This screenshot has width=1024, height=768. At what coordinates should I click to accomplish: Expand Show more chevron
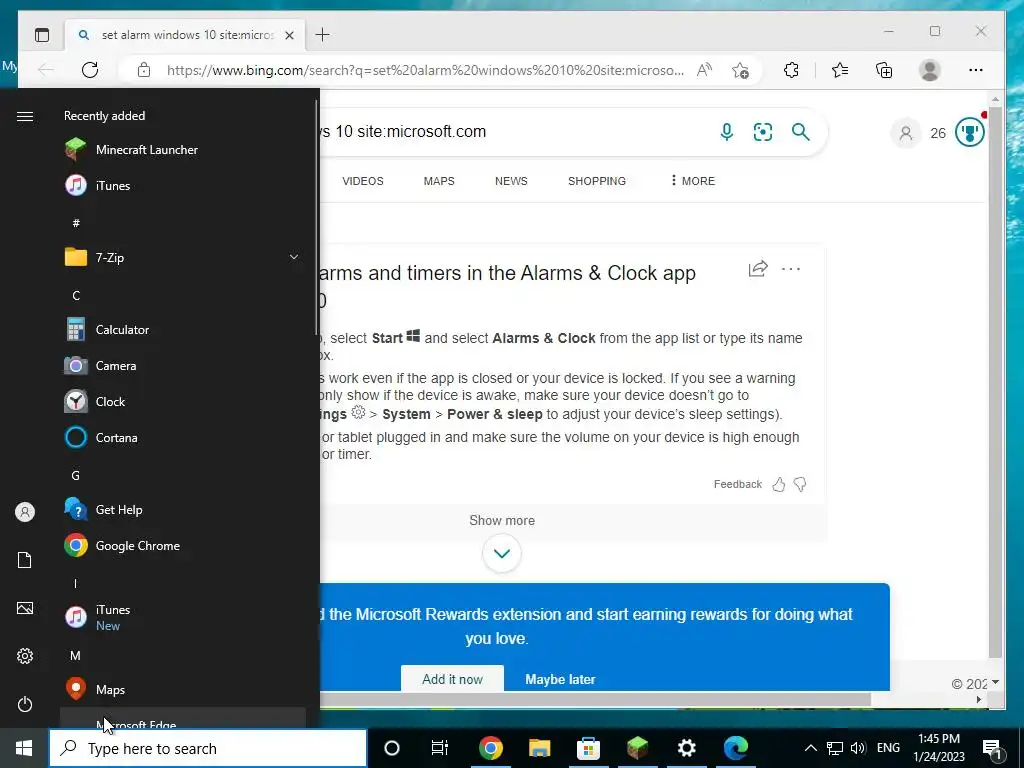[x=502, y=553]
